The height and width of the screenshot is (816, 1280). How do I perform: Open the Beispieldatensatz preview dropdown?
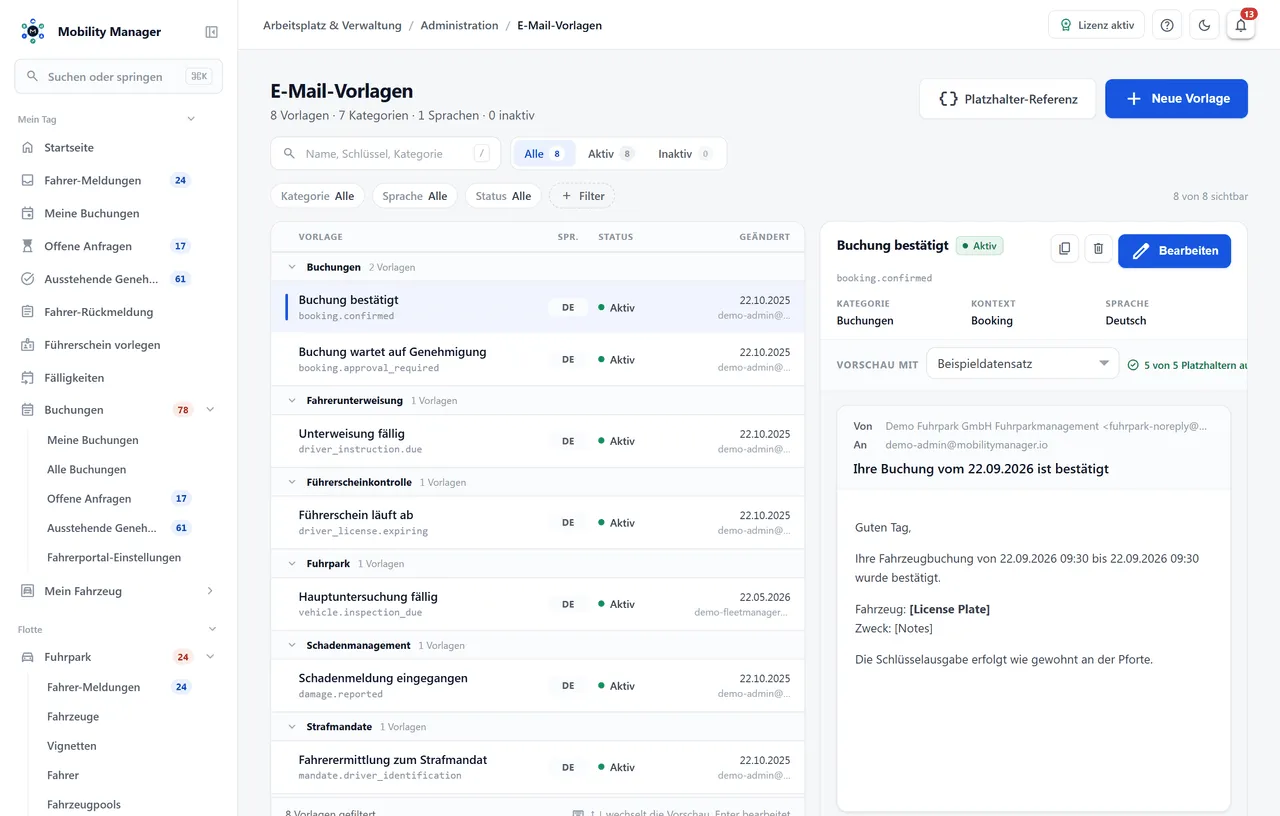coord(1022,364)
